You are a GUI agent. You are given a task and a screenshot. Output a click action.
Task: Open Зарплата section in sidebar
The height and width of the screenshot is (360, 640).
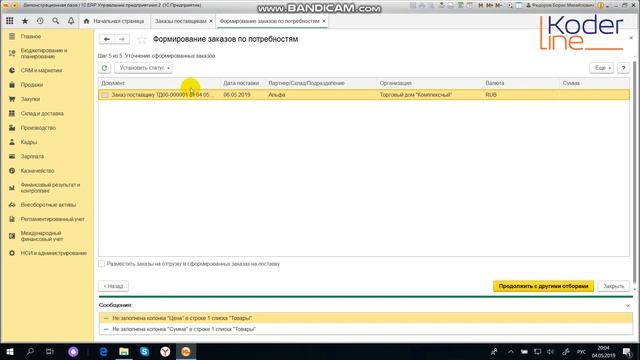pyautogui.click(x=32, y=156)
